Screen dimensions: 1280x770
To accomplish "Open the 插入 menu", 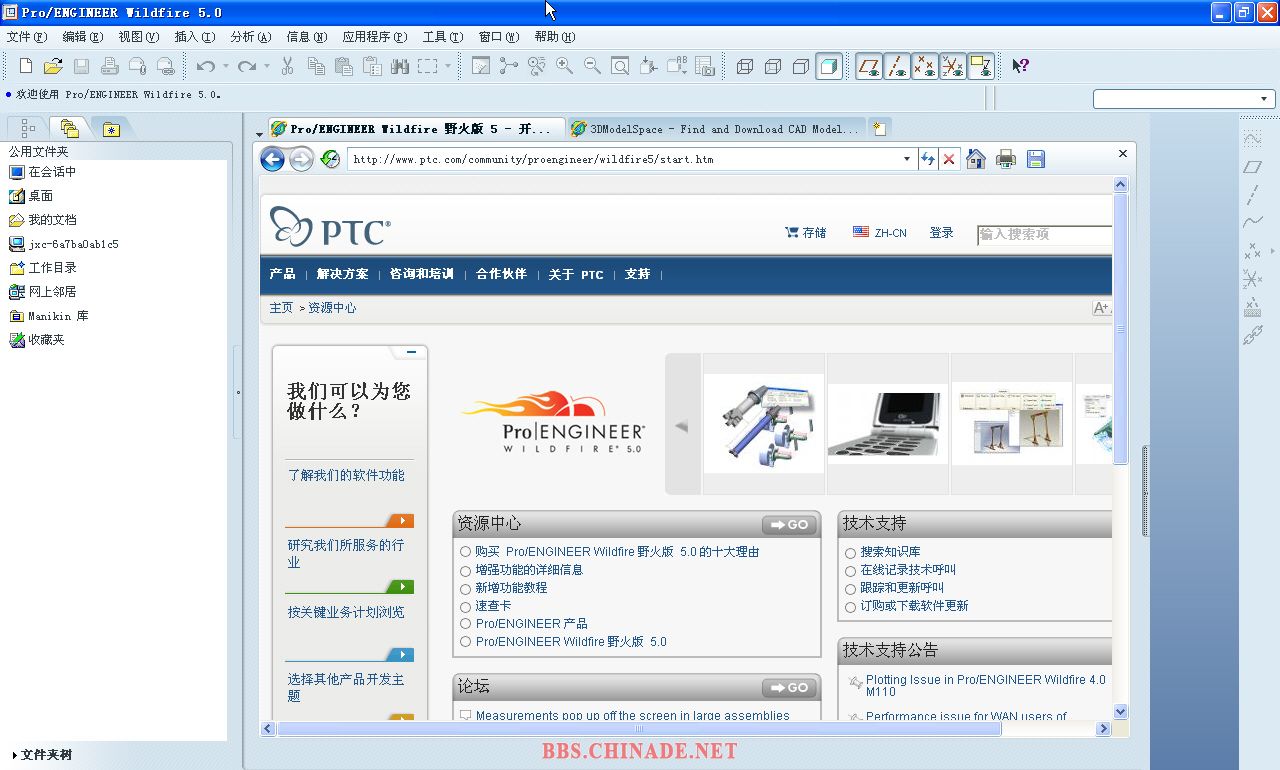I will click(x=194, y=37).
